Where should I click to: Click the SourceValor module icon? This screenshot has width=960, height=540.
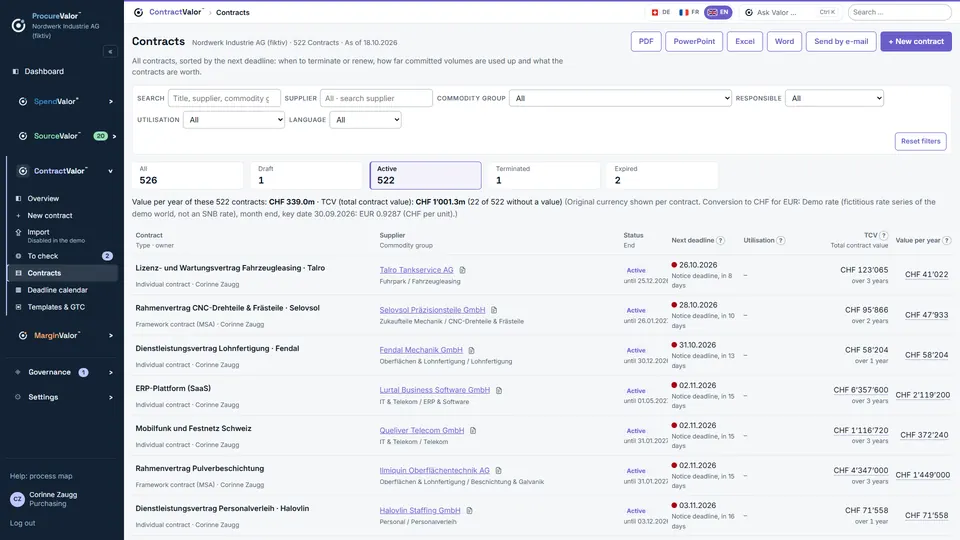click(23, 136)
